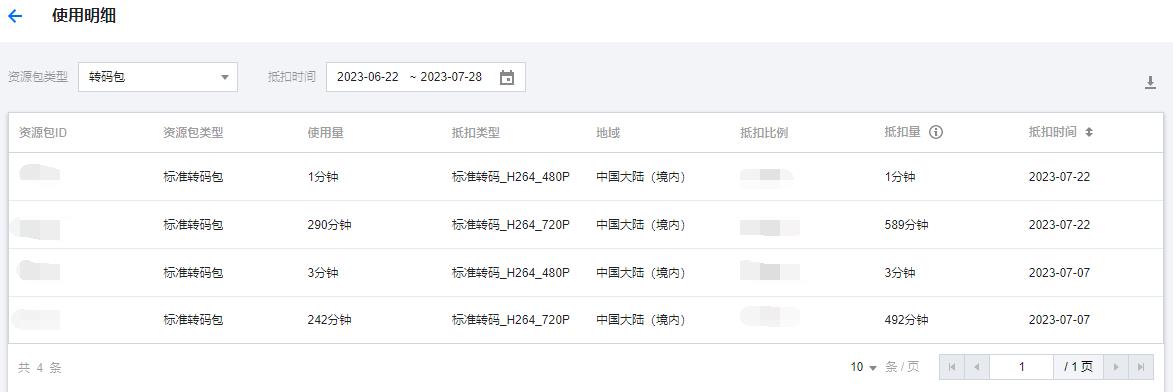Click the 2023-07-07 date in third row
The width and height of the screenshot is (1173, 392).
coord(1059,272)
